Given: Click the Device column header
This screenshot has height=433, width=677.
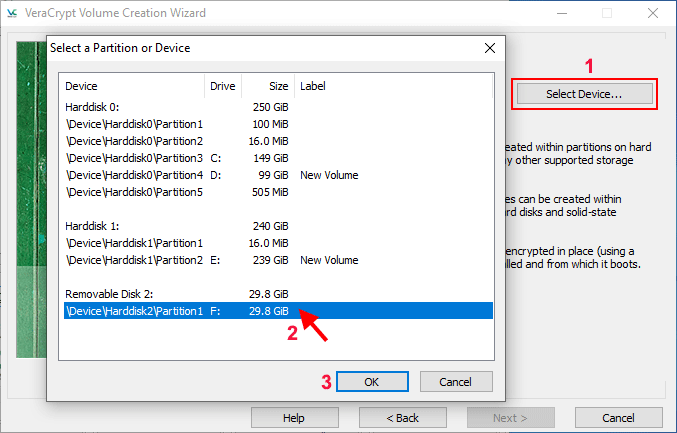Looking at the screenshot, I should pyautogui.click(x=132, y=86).
